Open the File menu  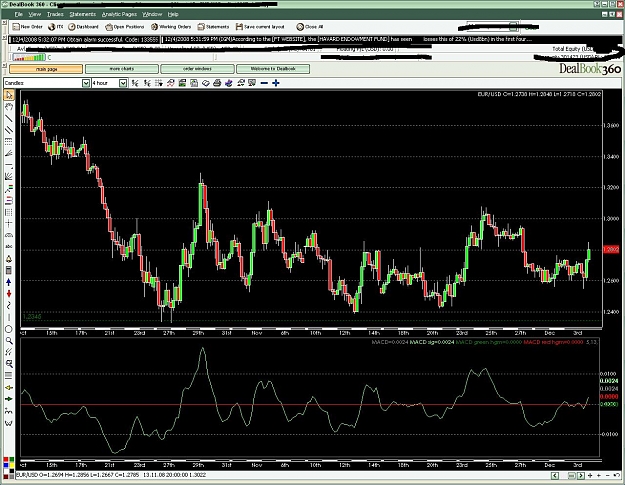(x=19, y=14)
